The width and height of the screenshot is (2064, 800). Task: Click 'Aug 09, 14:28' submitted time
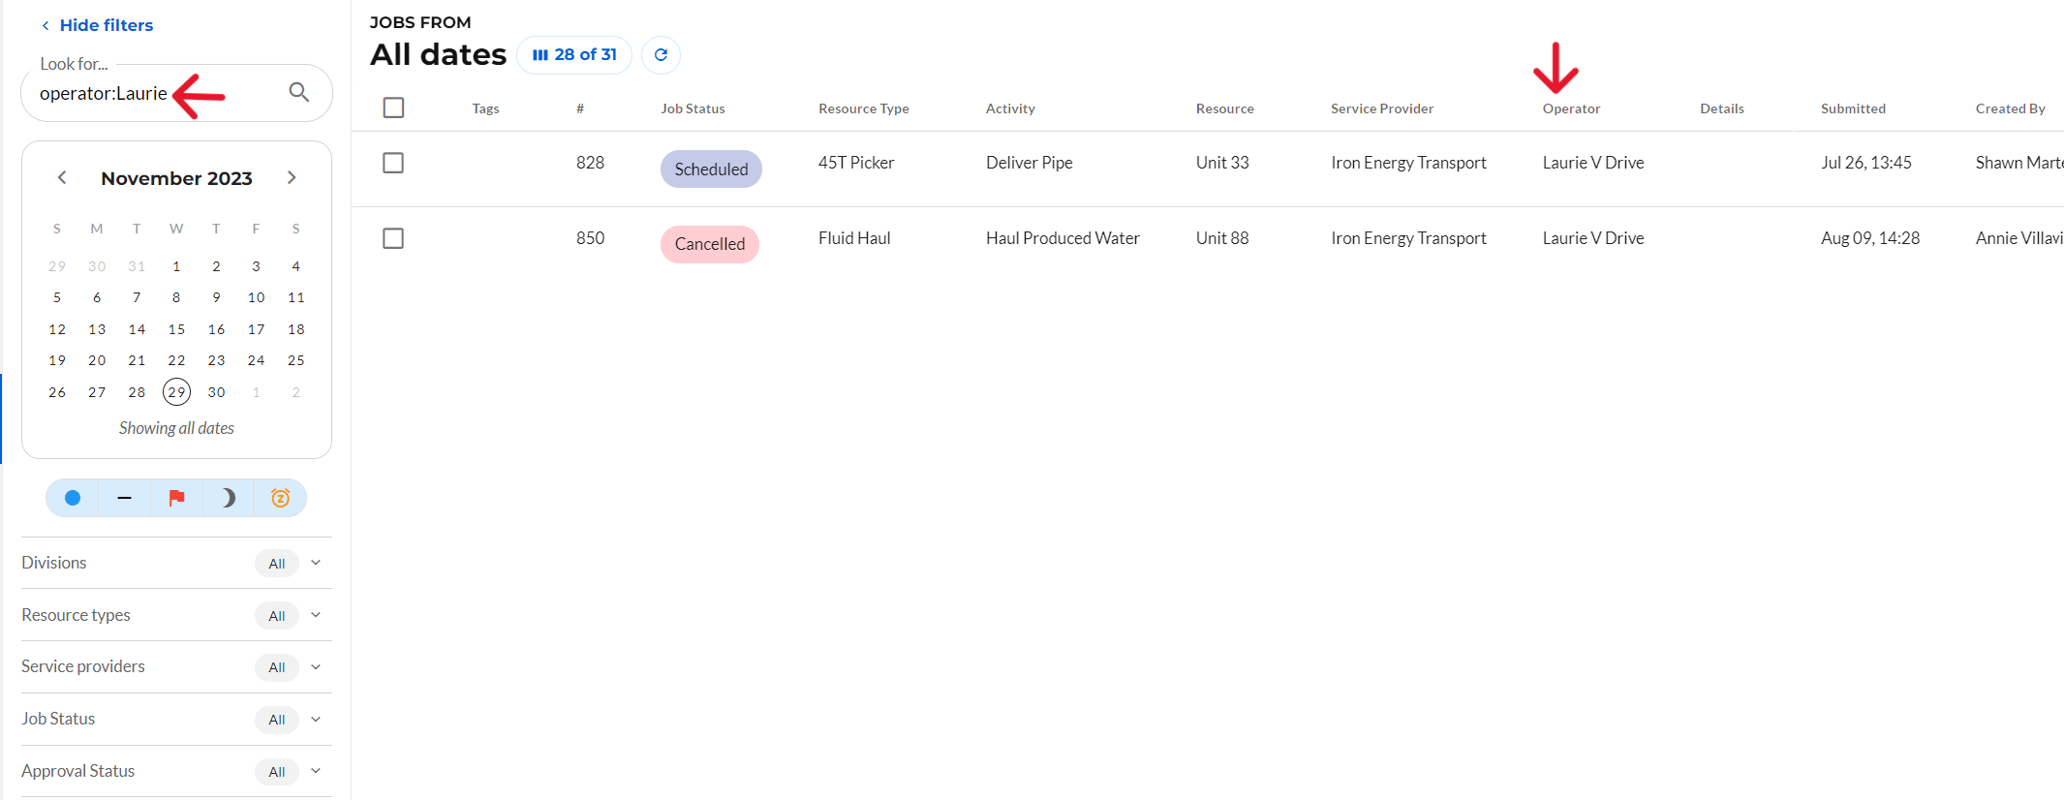(x=1870, y=238)
